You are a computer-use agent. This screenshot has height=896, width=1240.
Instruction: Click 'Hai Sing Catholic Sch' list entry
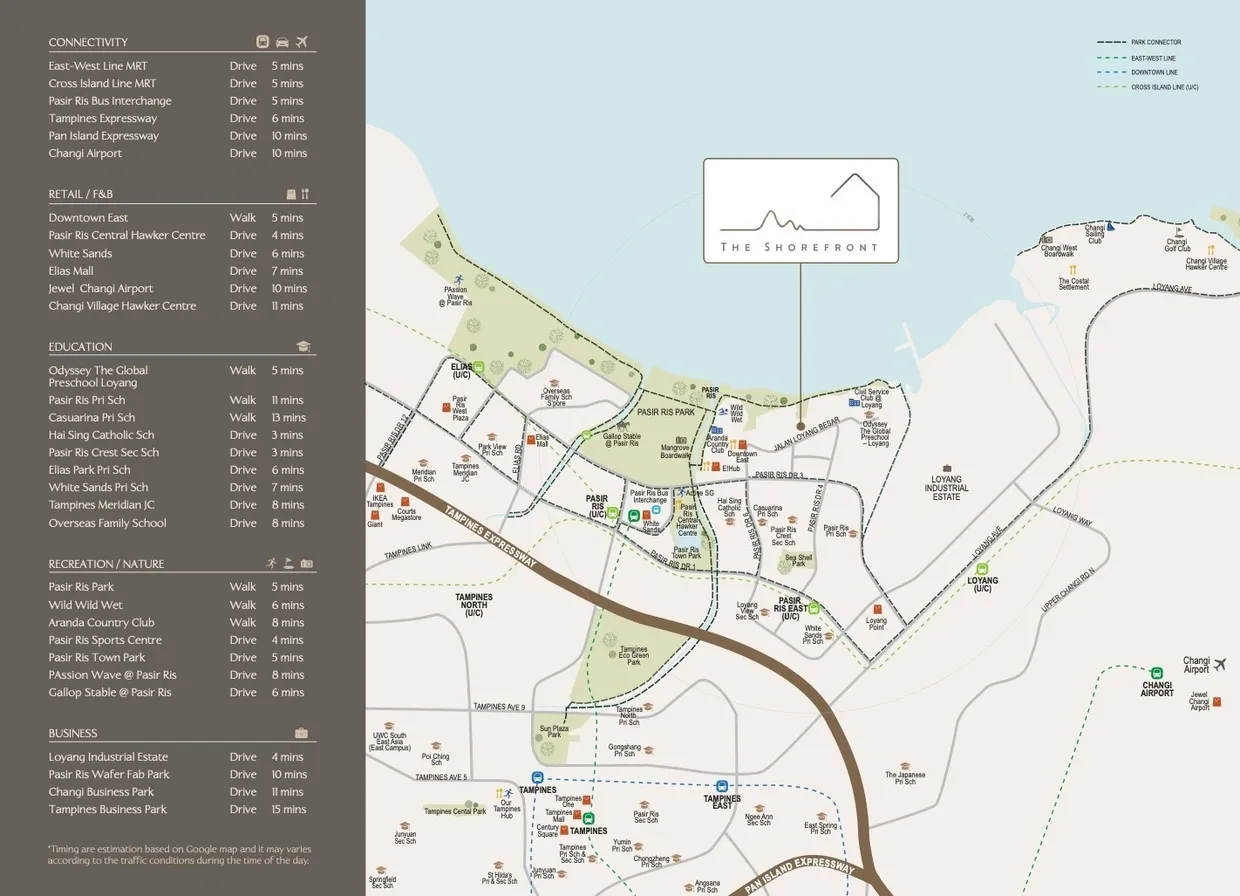coord(176,435)
